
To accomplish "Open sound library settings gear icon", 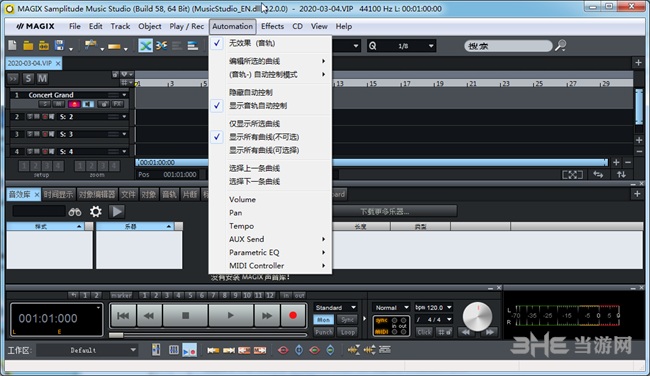I will pyautogui.click(x=96, y=212).
